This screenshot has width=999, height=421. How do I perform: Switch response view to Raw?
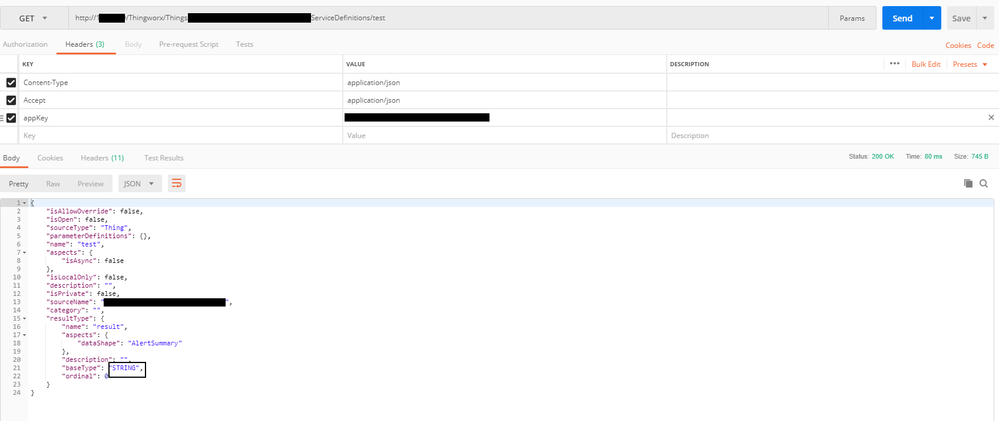(x=53, y=183)
